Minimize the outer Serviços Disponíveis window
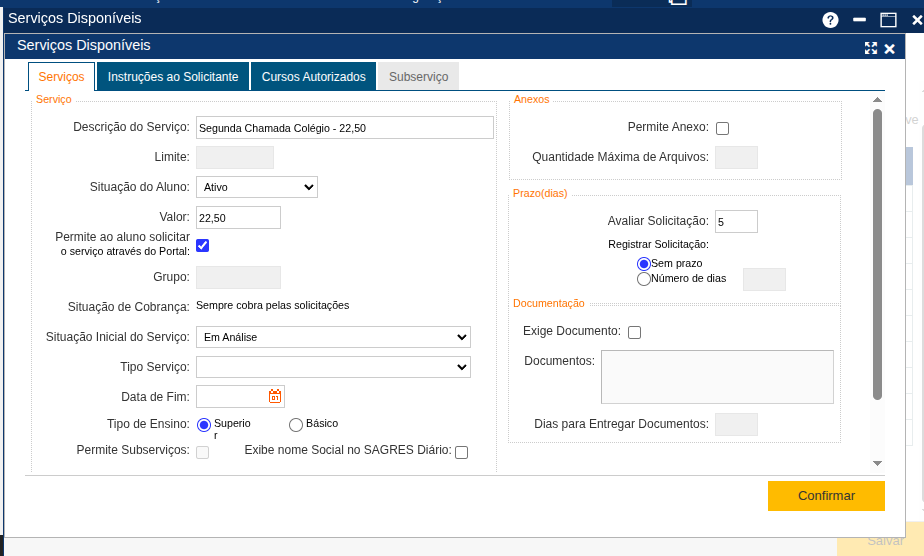 coord(859,20)
